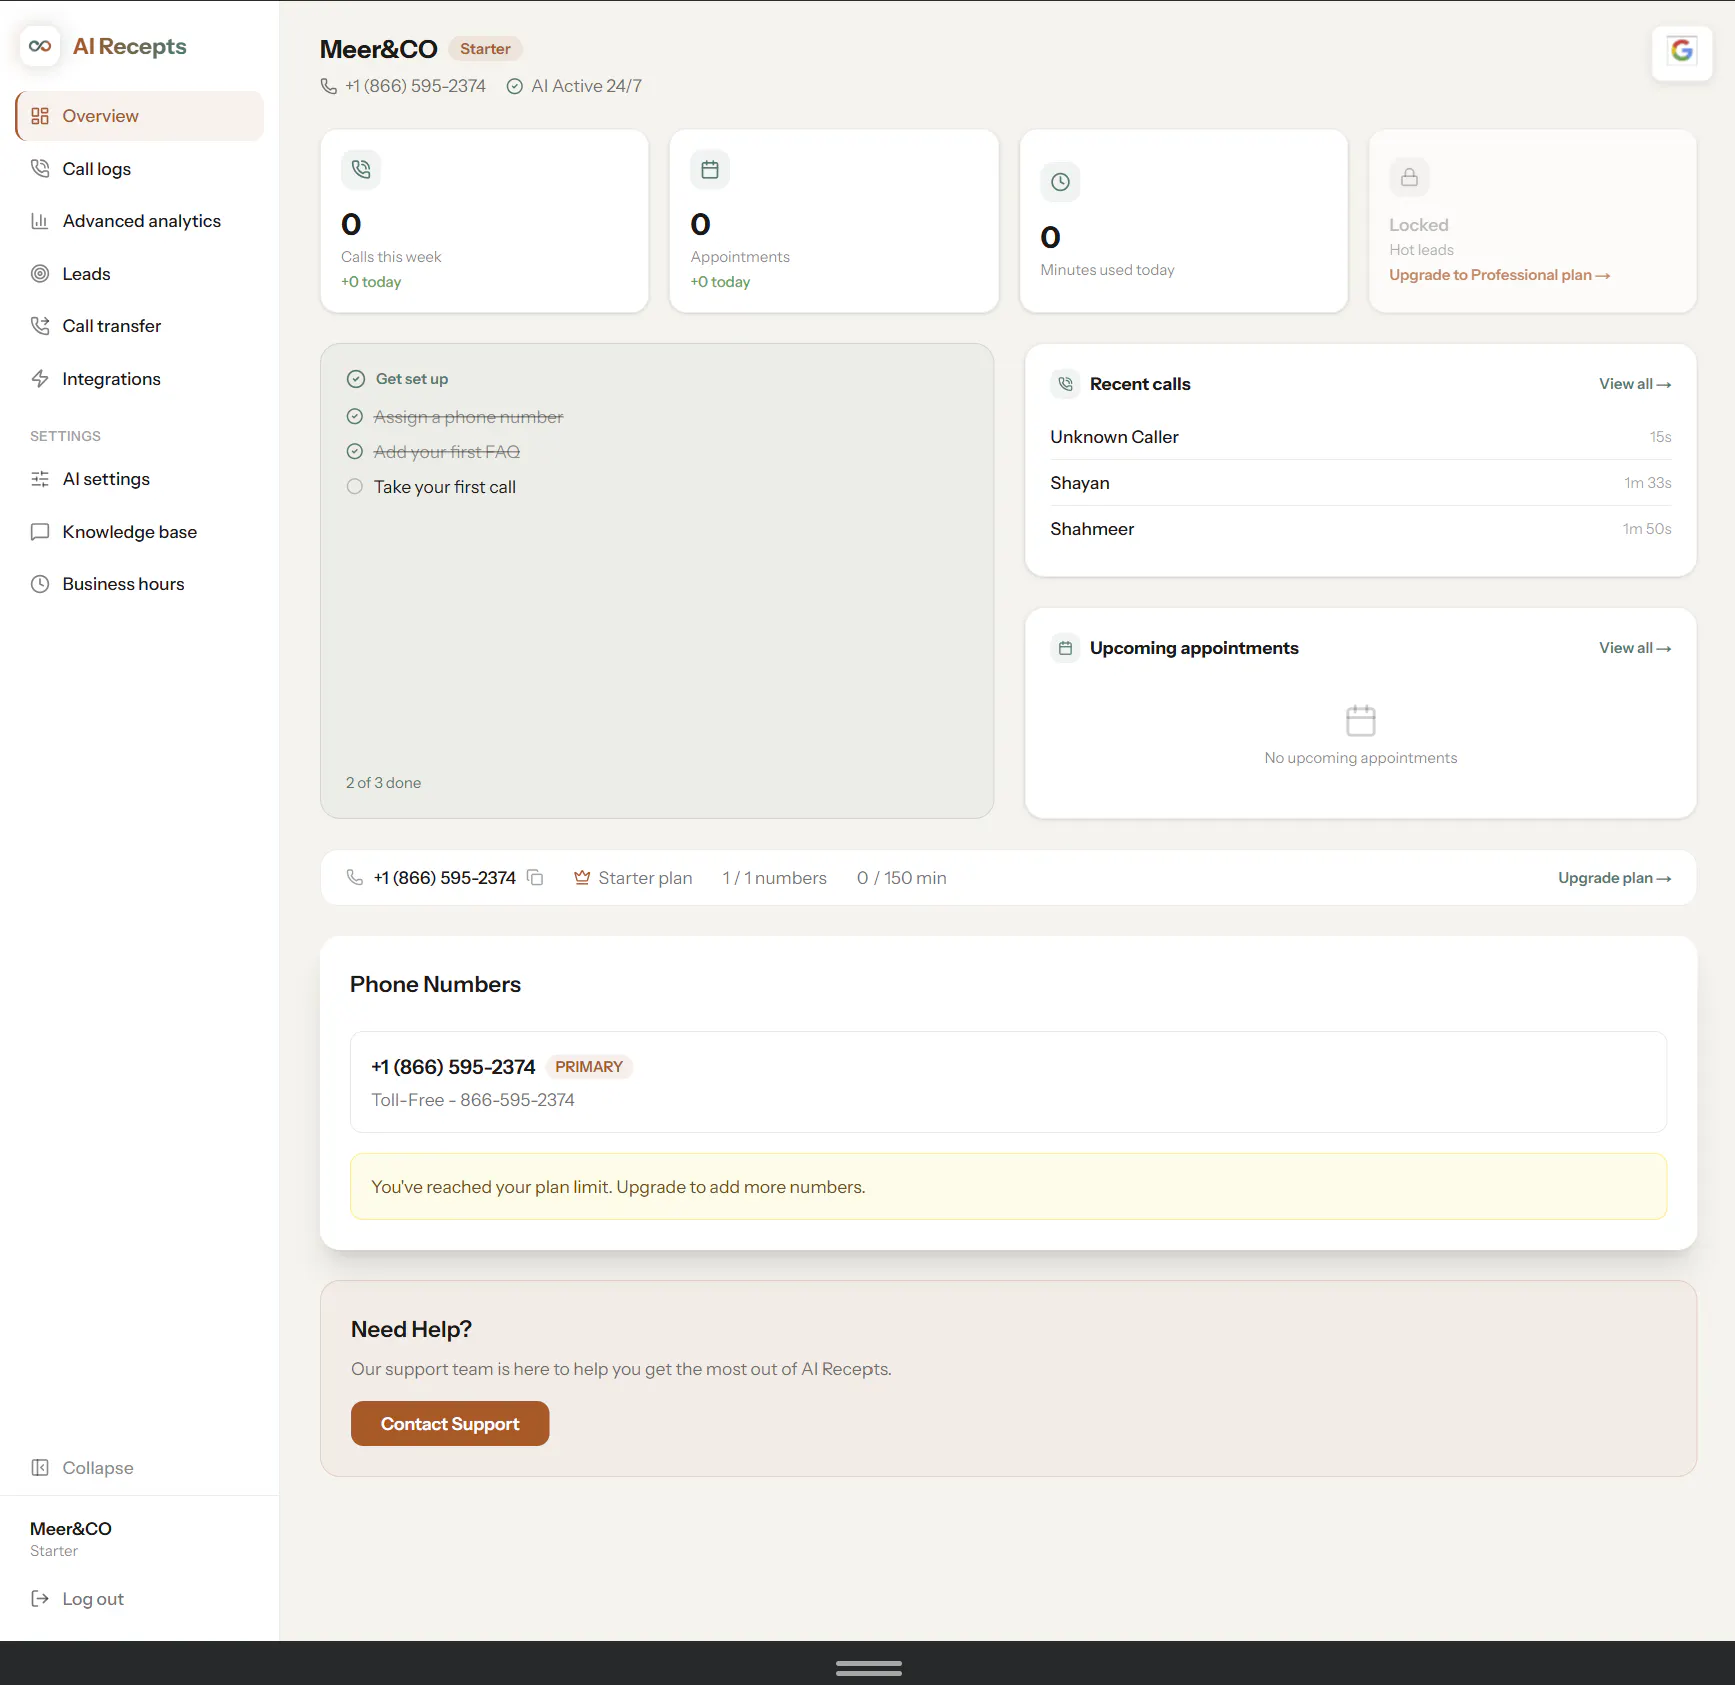The height and width of the screenshot is (1685, 1735).
Task: Click the Overview grid icon in sidebar
Action: tap(40, 116)
